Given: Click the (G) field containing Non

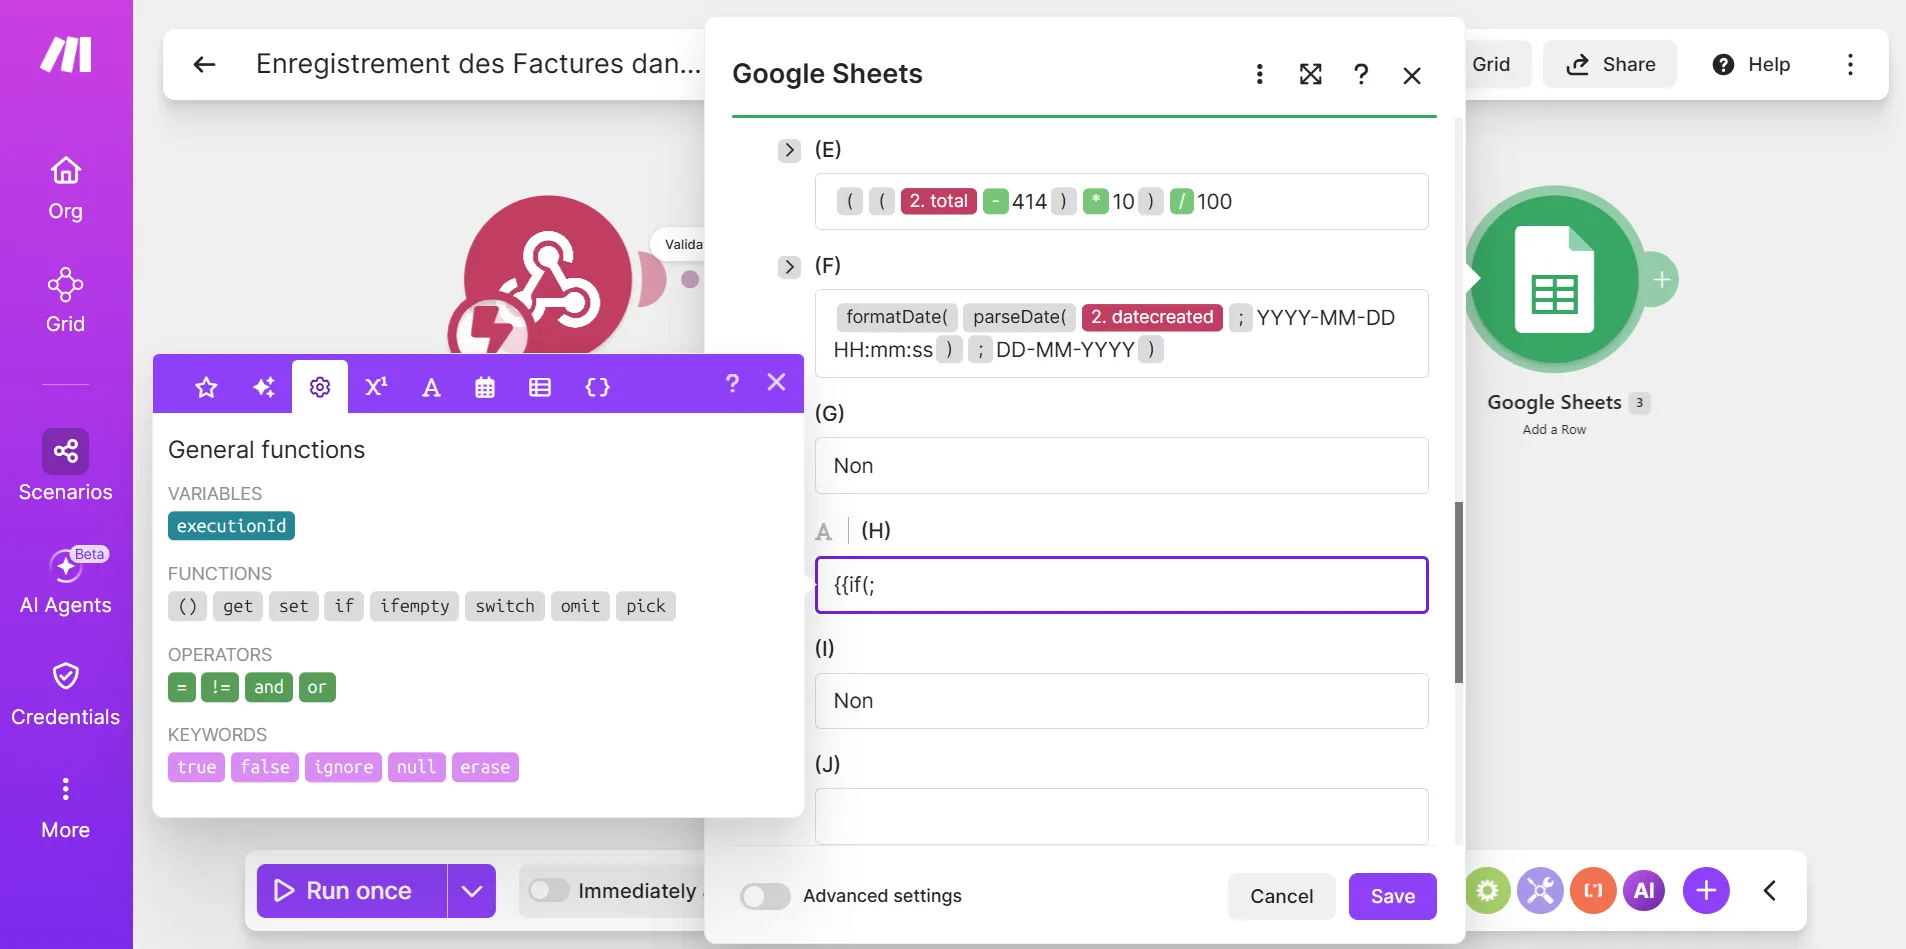Looking at the screenshot, I should 1121,466.
